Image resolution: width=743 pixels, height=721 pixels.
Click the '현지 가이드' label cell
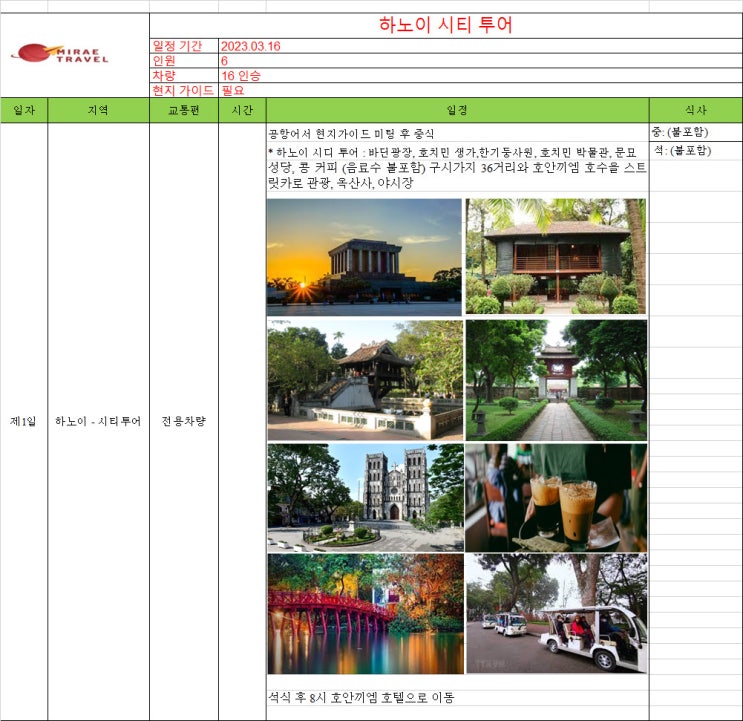[184, 90]
